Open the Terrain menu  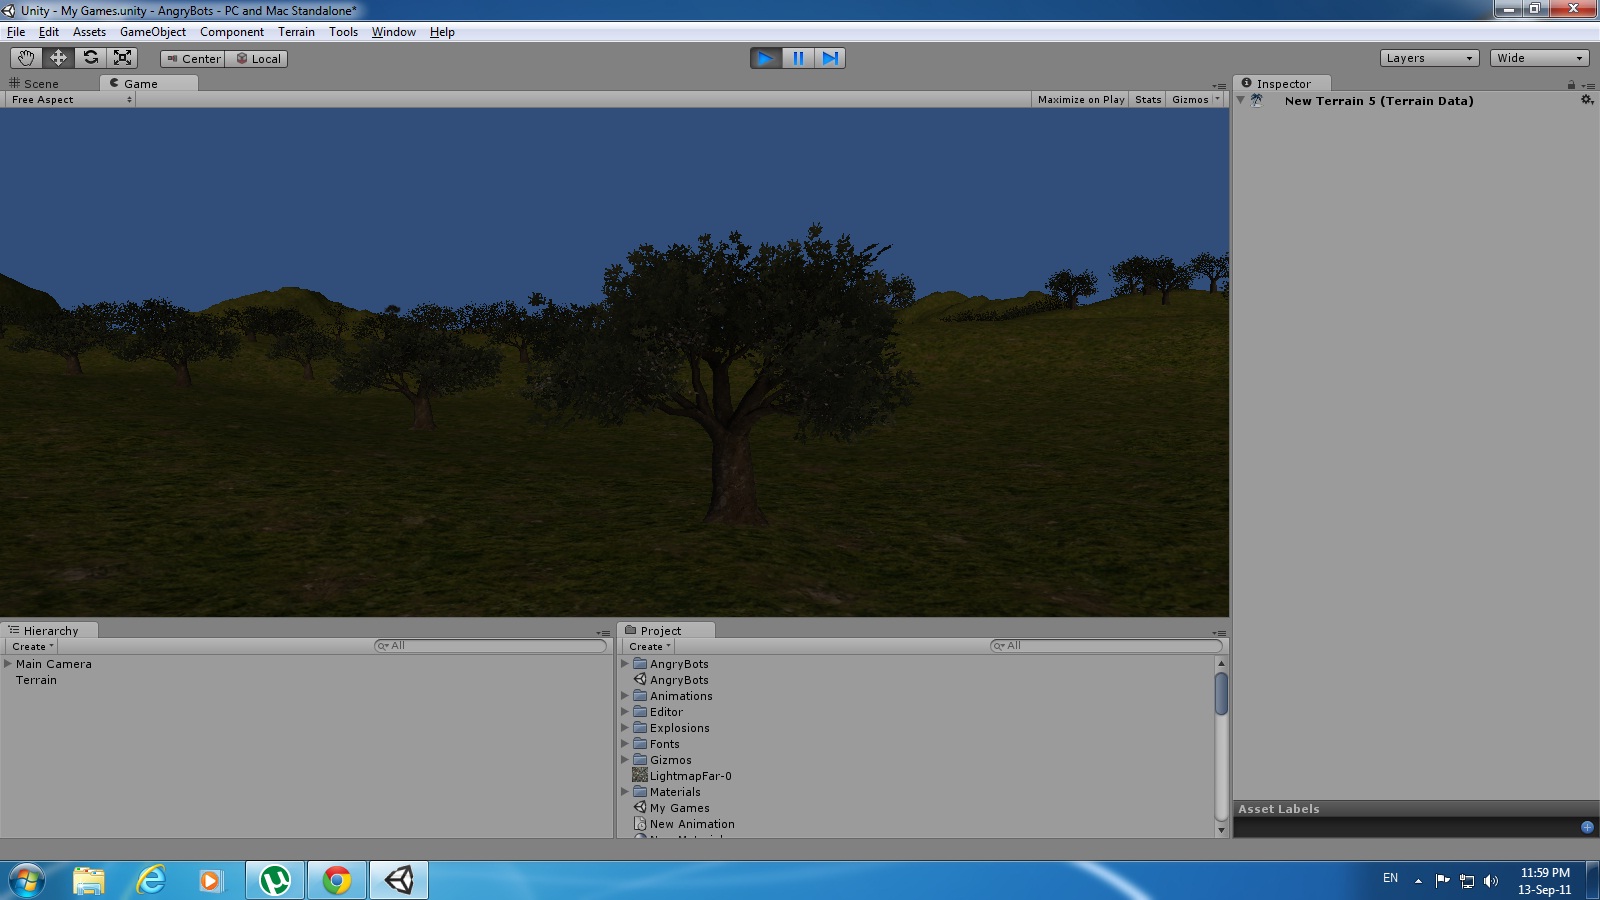(x=296, y=32)
